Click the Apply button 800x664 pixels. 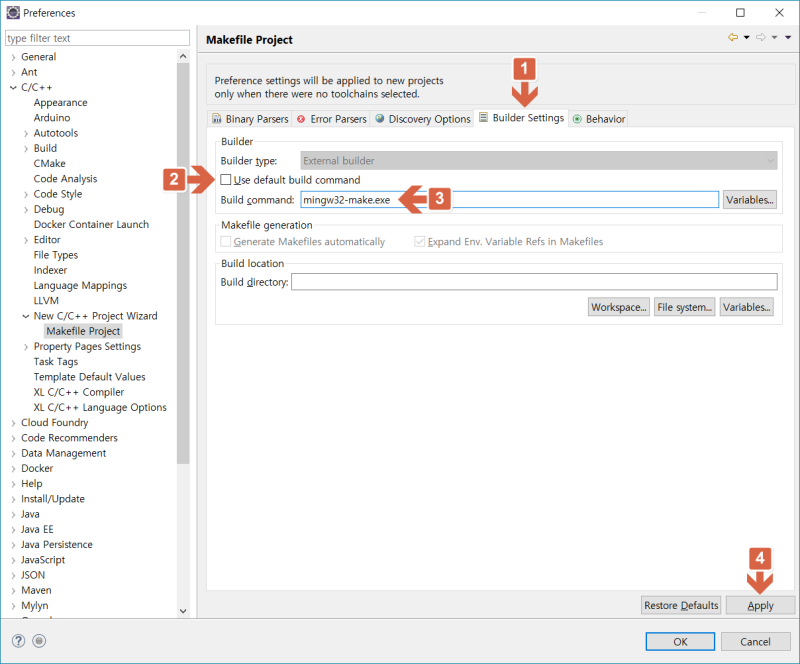[760, 605]
